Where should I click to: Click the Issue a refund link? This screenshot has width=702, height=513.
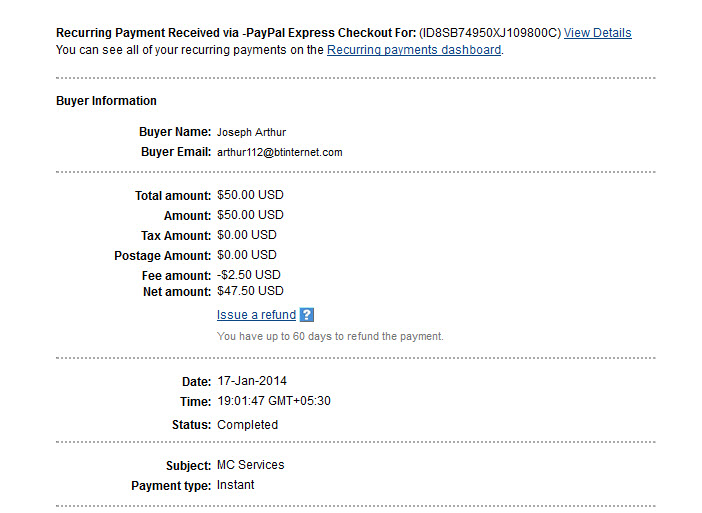256,315
